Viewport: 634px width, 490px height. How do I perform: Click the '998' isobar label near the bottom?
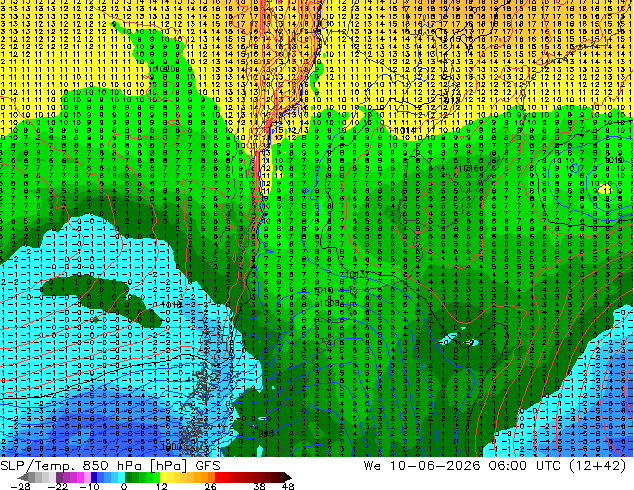coord(266,433)
